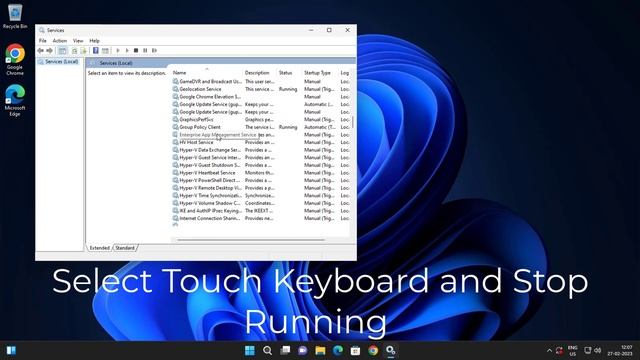Click the Refresh toolbar icon
This screenshot has width=640, height=360.
point(74,50)
